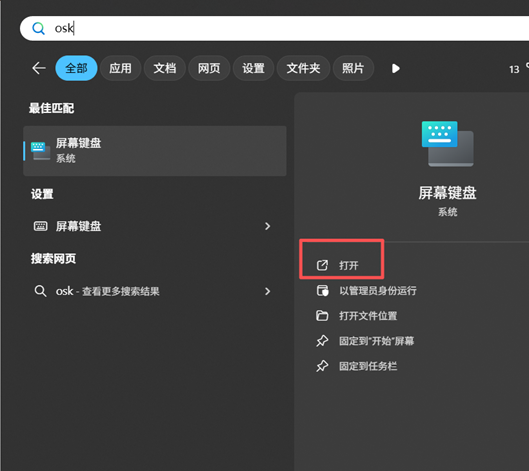Screen dimensions: 529x471
Task: Click the folder icon for 打开文件位置
Action: click(x=322, y=316)
